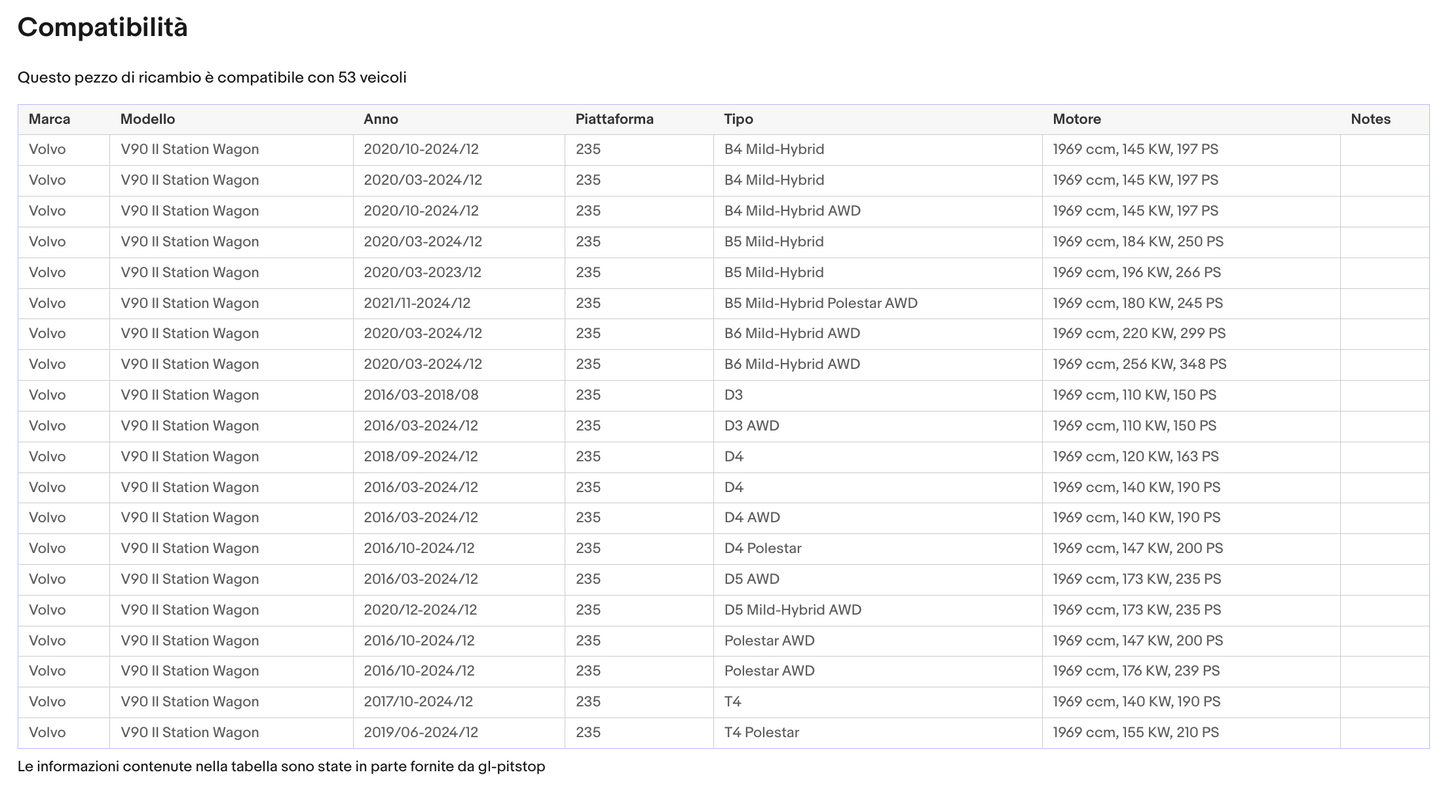
Task: Click the 184 KW, 250 PS engine cell
Action: click(x=1138, y=242)
